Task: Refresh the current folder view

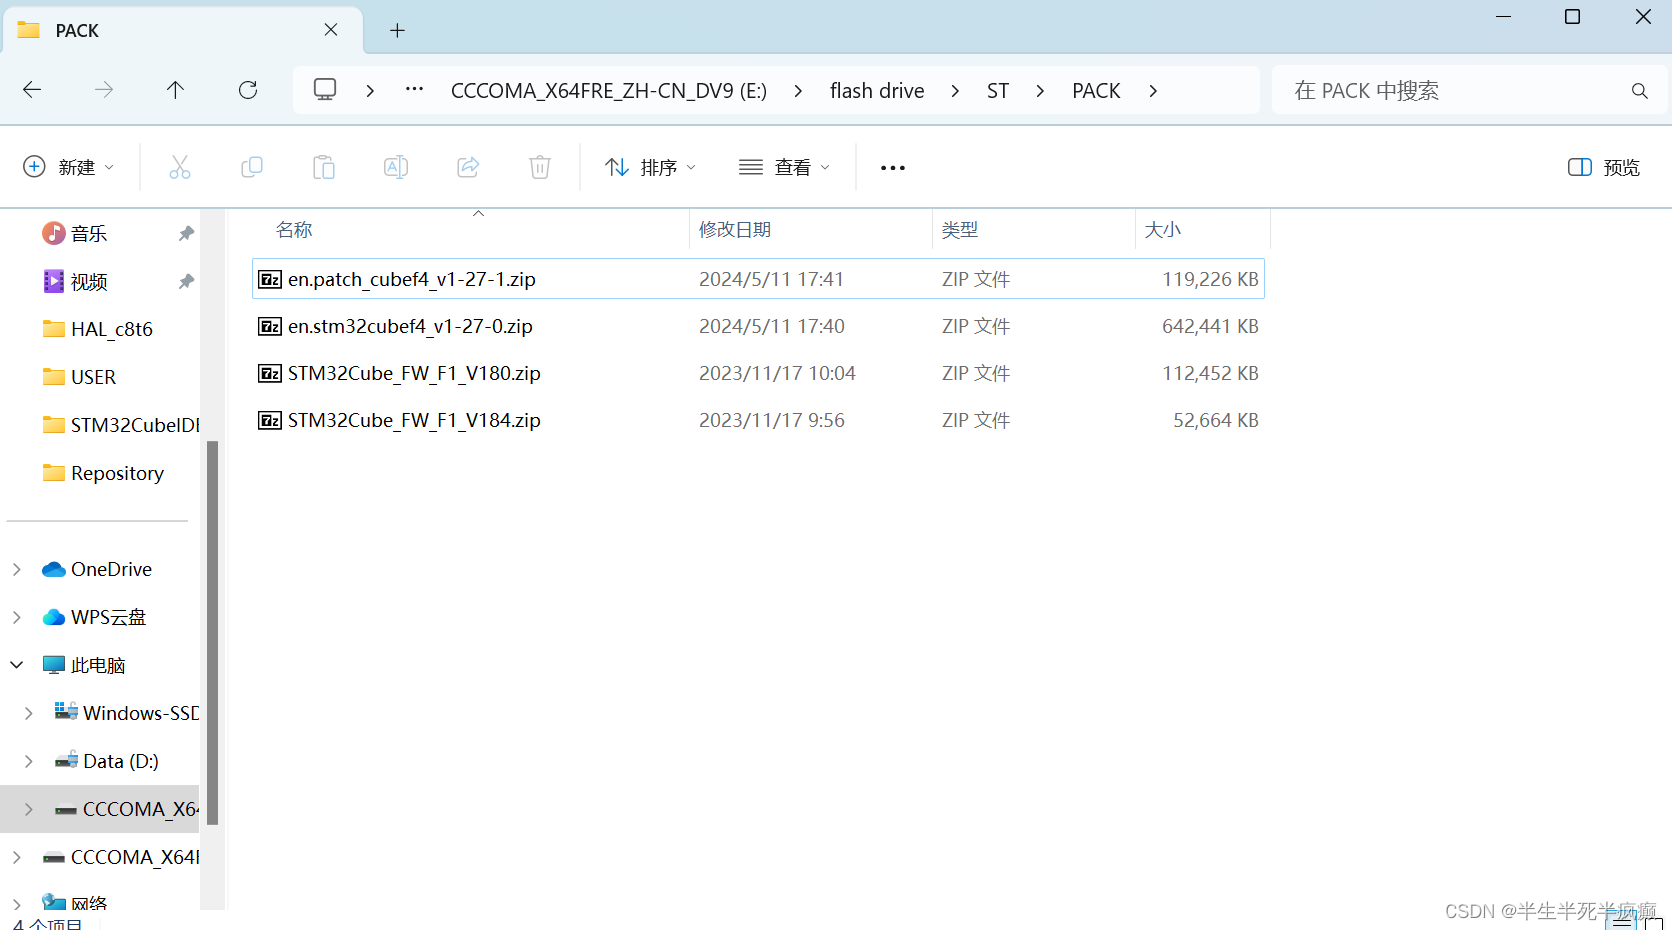Action: [247, 90]
